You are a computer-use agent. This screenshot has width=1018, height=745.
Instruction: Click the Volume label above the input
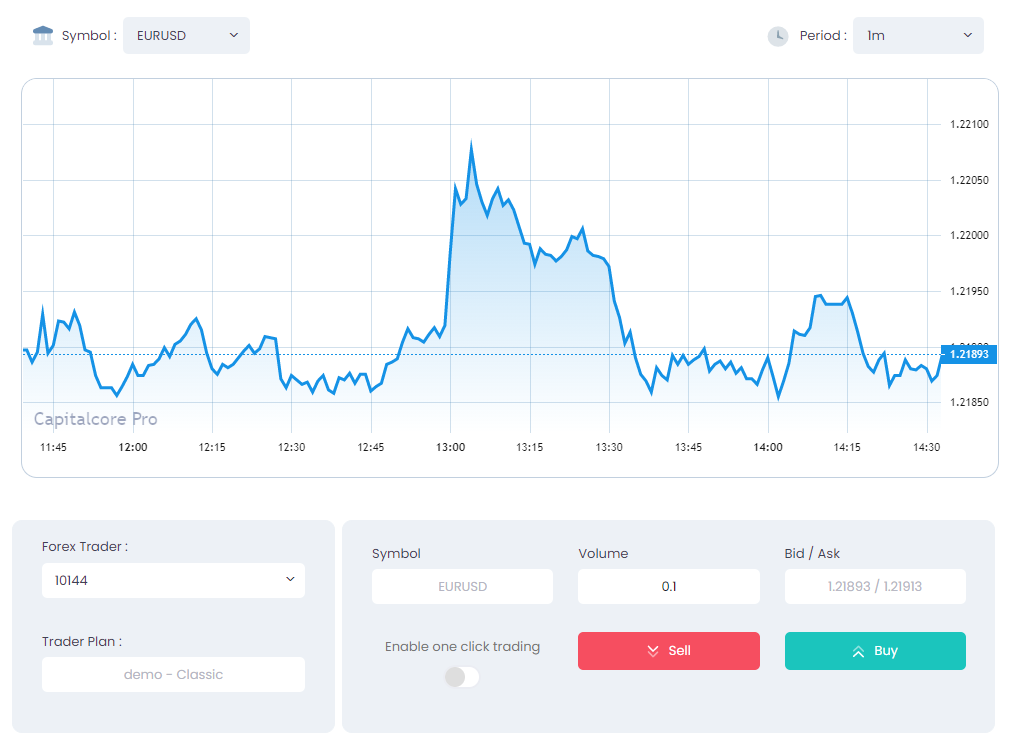[x=603, y=554]
